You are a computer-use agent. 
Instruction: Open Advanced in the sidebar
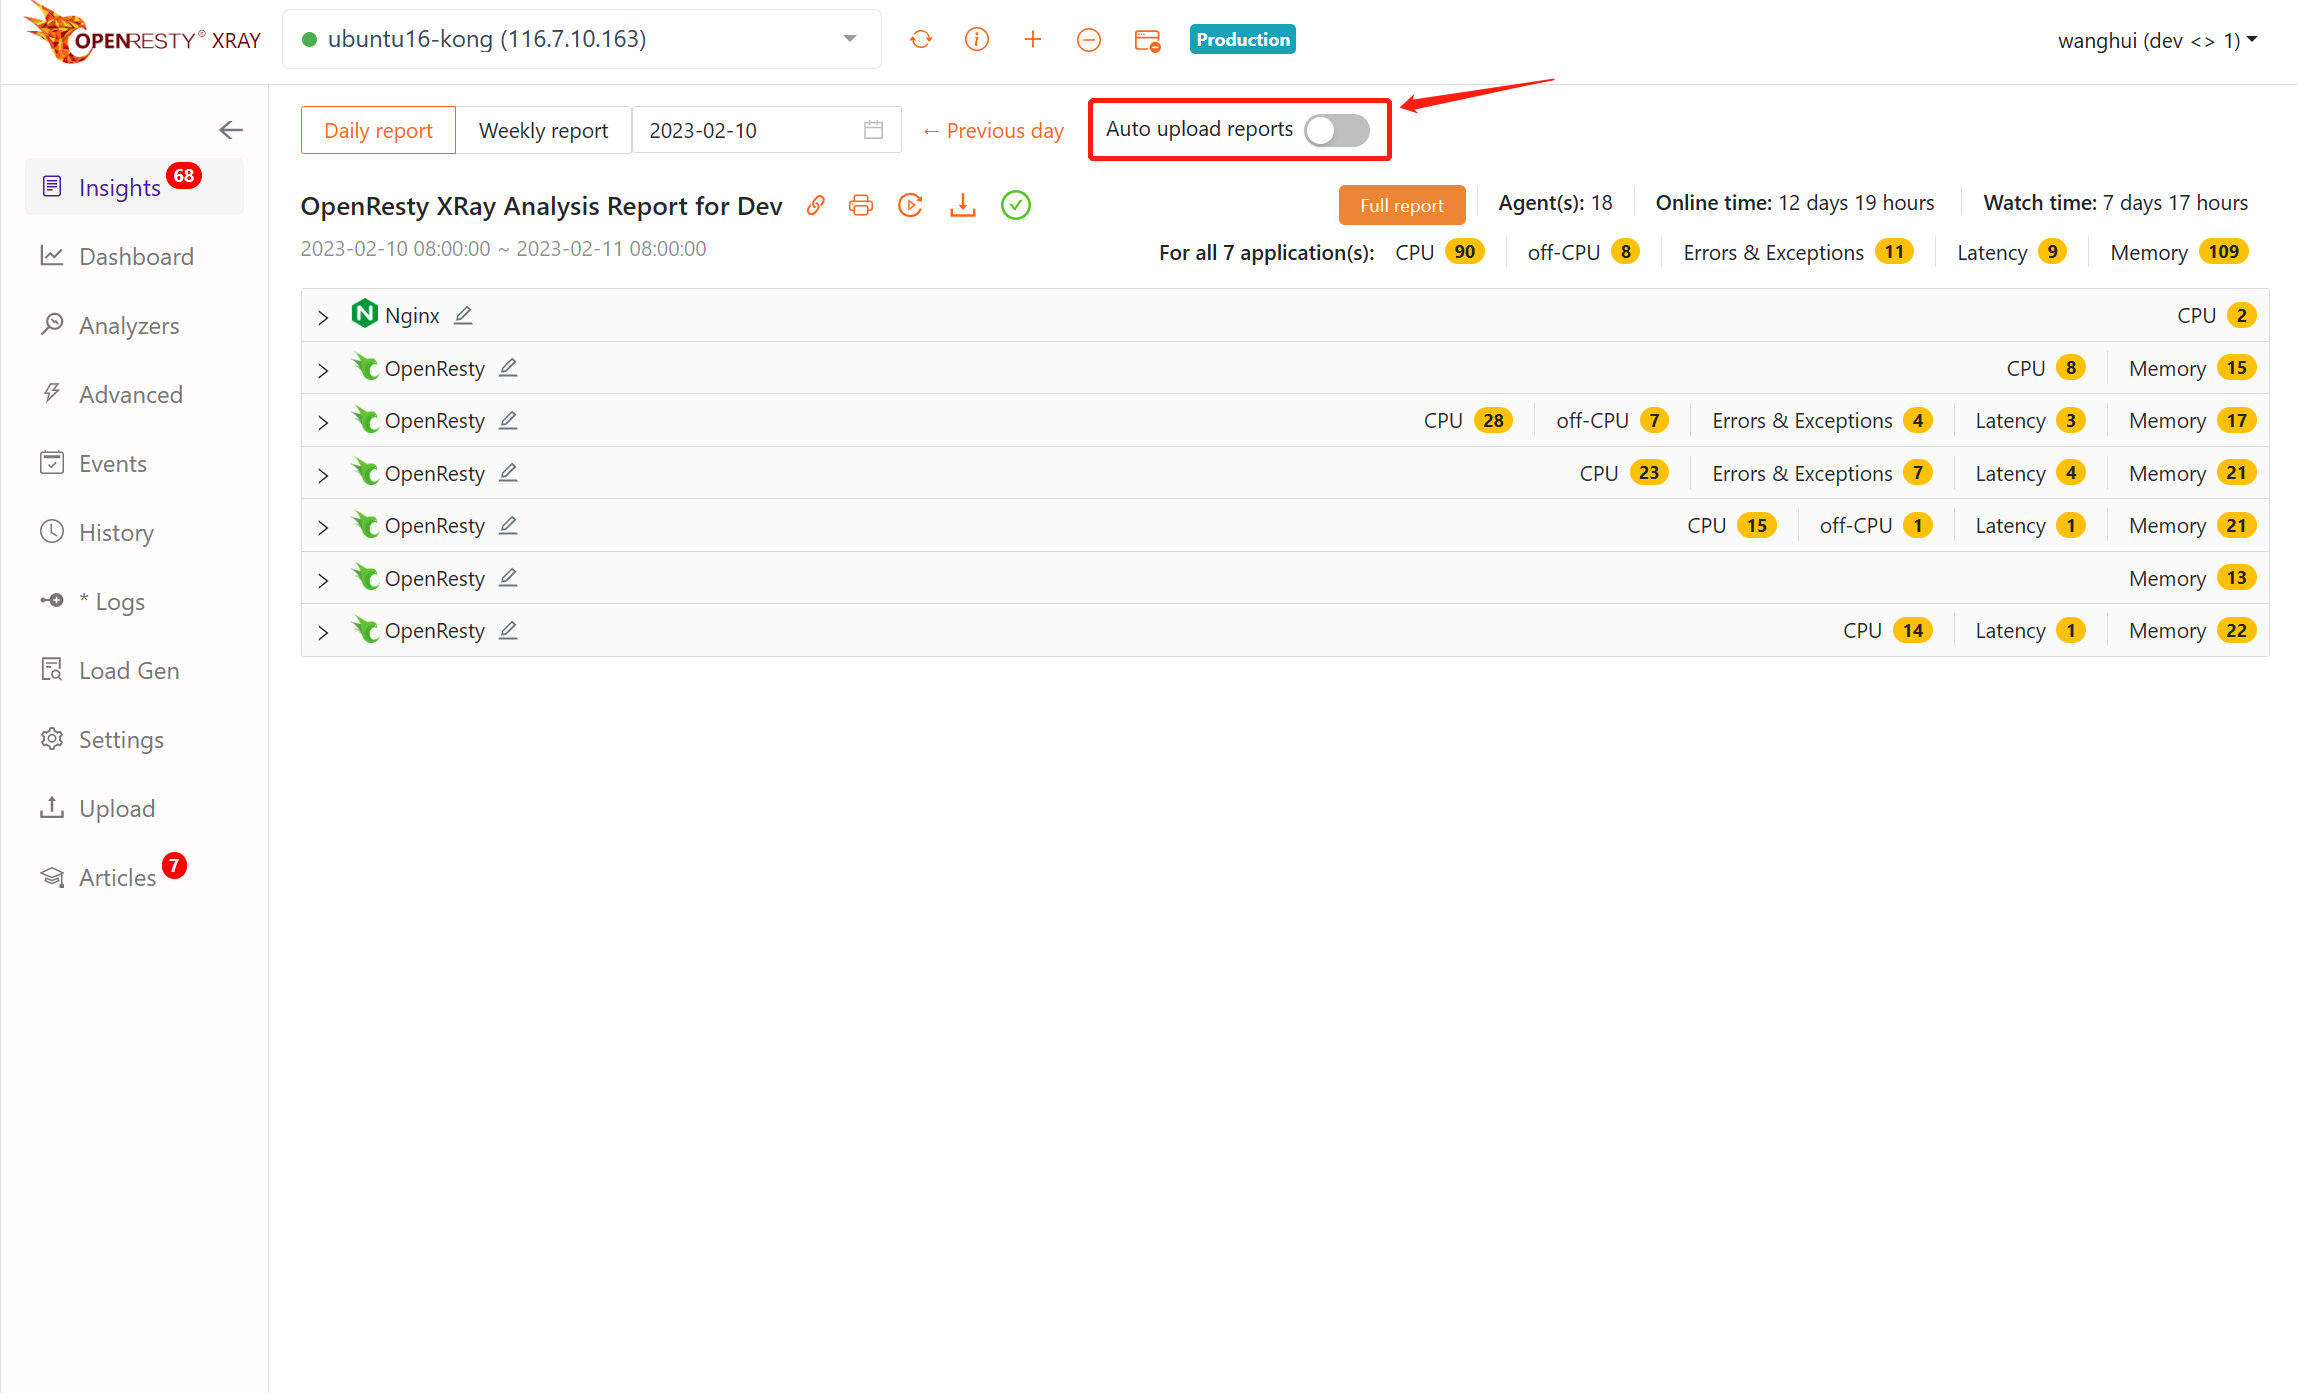(134, 394)
